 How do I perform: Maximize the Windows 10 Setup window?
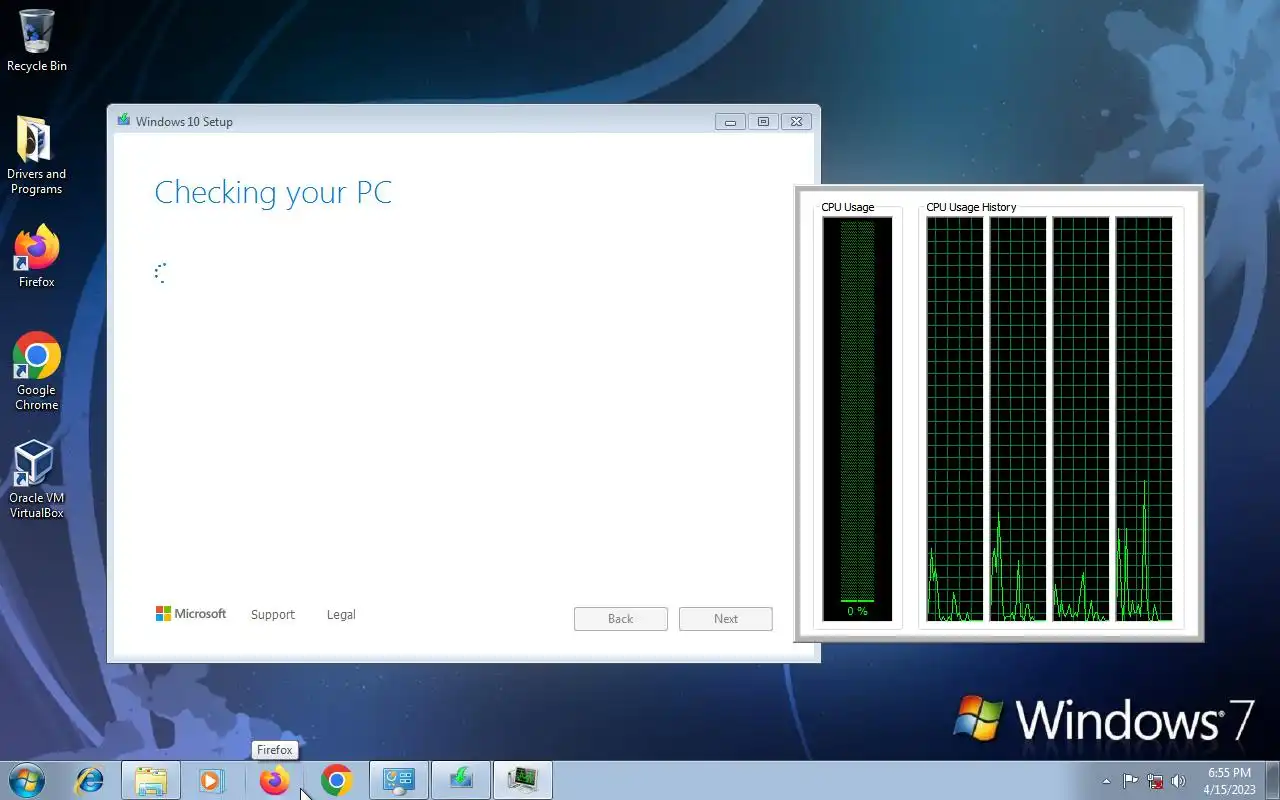763,122
